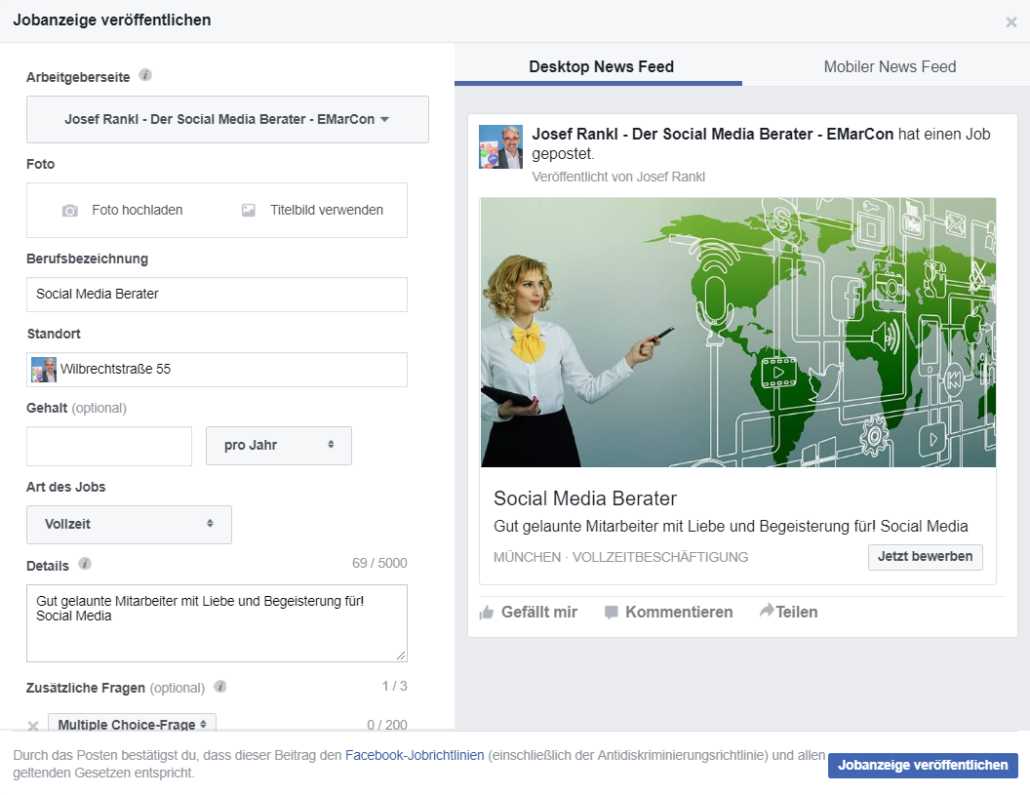The width and height of the screenshot is (1030, 795).
Task: Click the info icon beside Zusätzliche Fragen
Action: click(x=221, y=687)
